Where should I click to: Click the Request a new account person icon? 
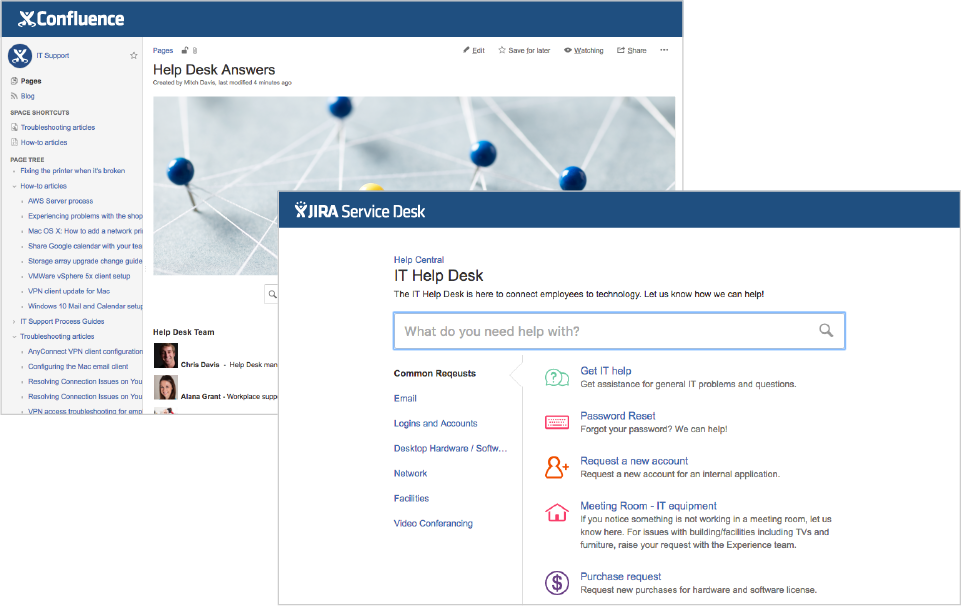click(x=557, y=467)
